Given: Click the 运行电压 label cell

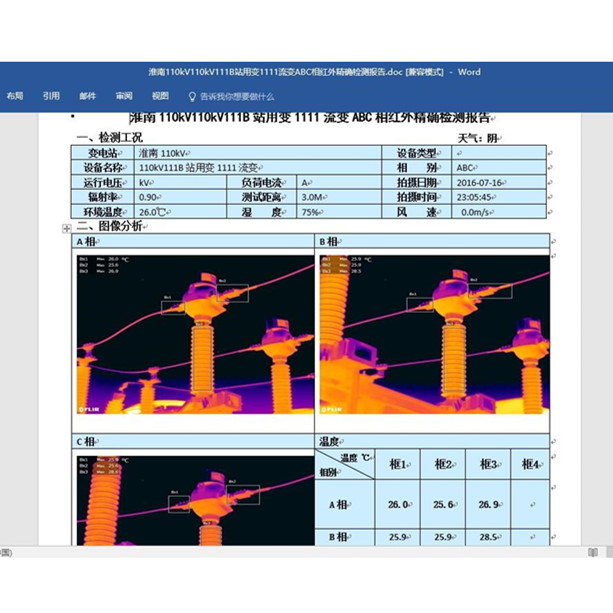Looking at the screenshot, I should [x=103, y=183].
